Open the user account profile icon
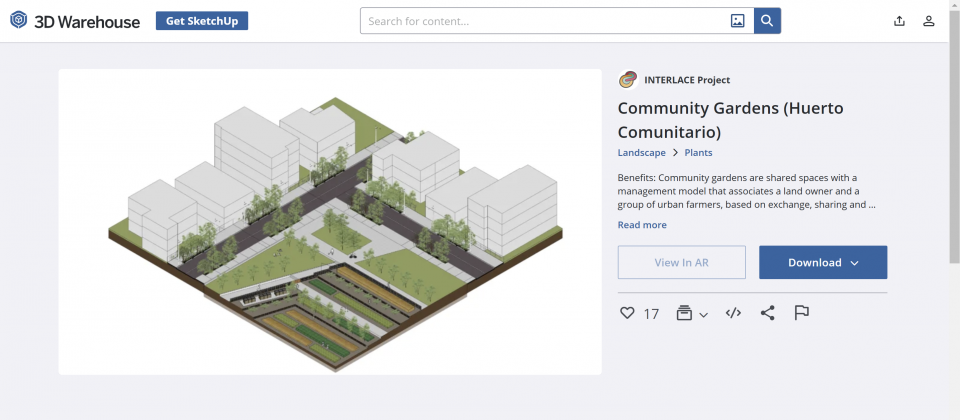This screenshot has width=960, height=420. [x=929, y=21]
